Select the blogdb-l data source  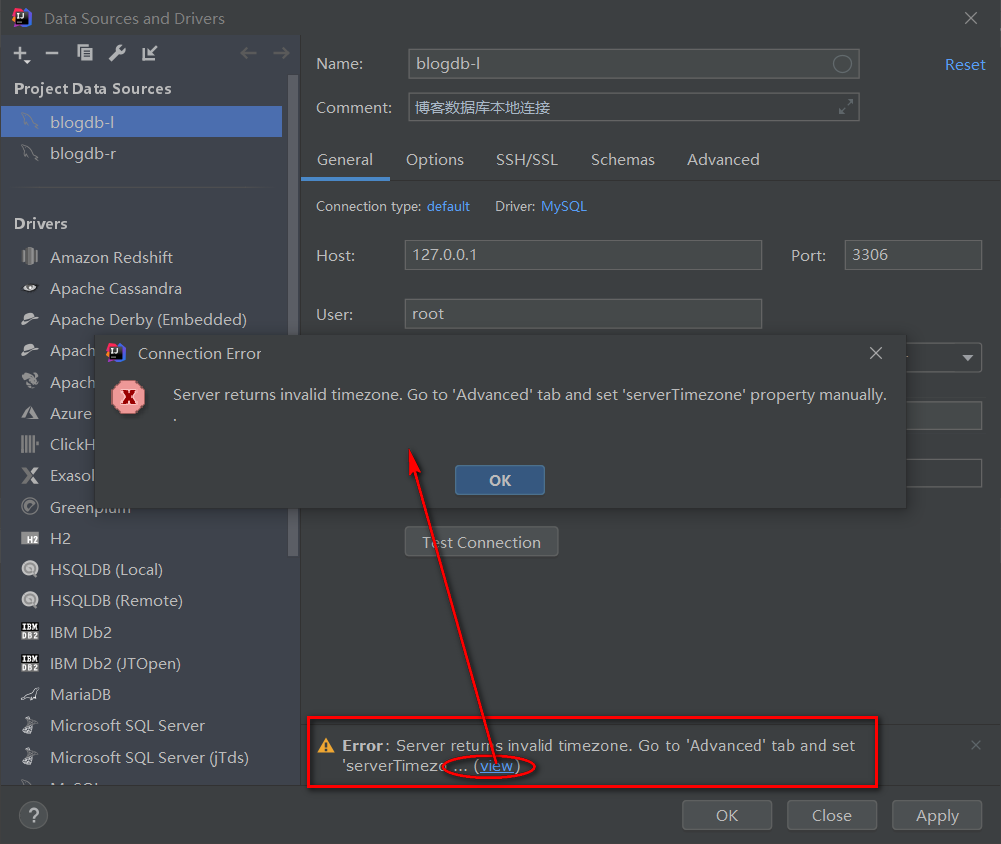[141, 122]
